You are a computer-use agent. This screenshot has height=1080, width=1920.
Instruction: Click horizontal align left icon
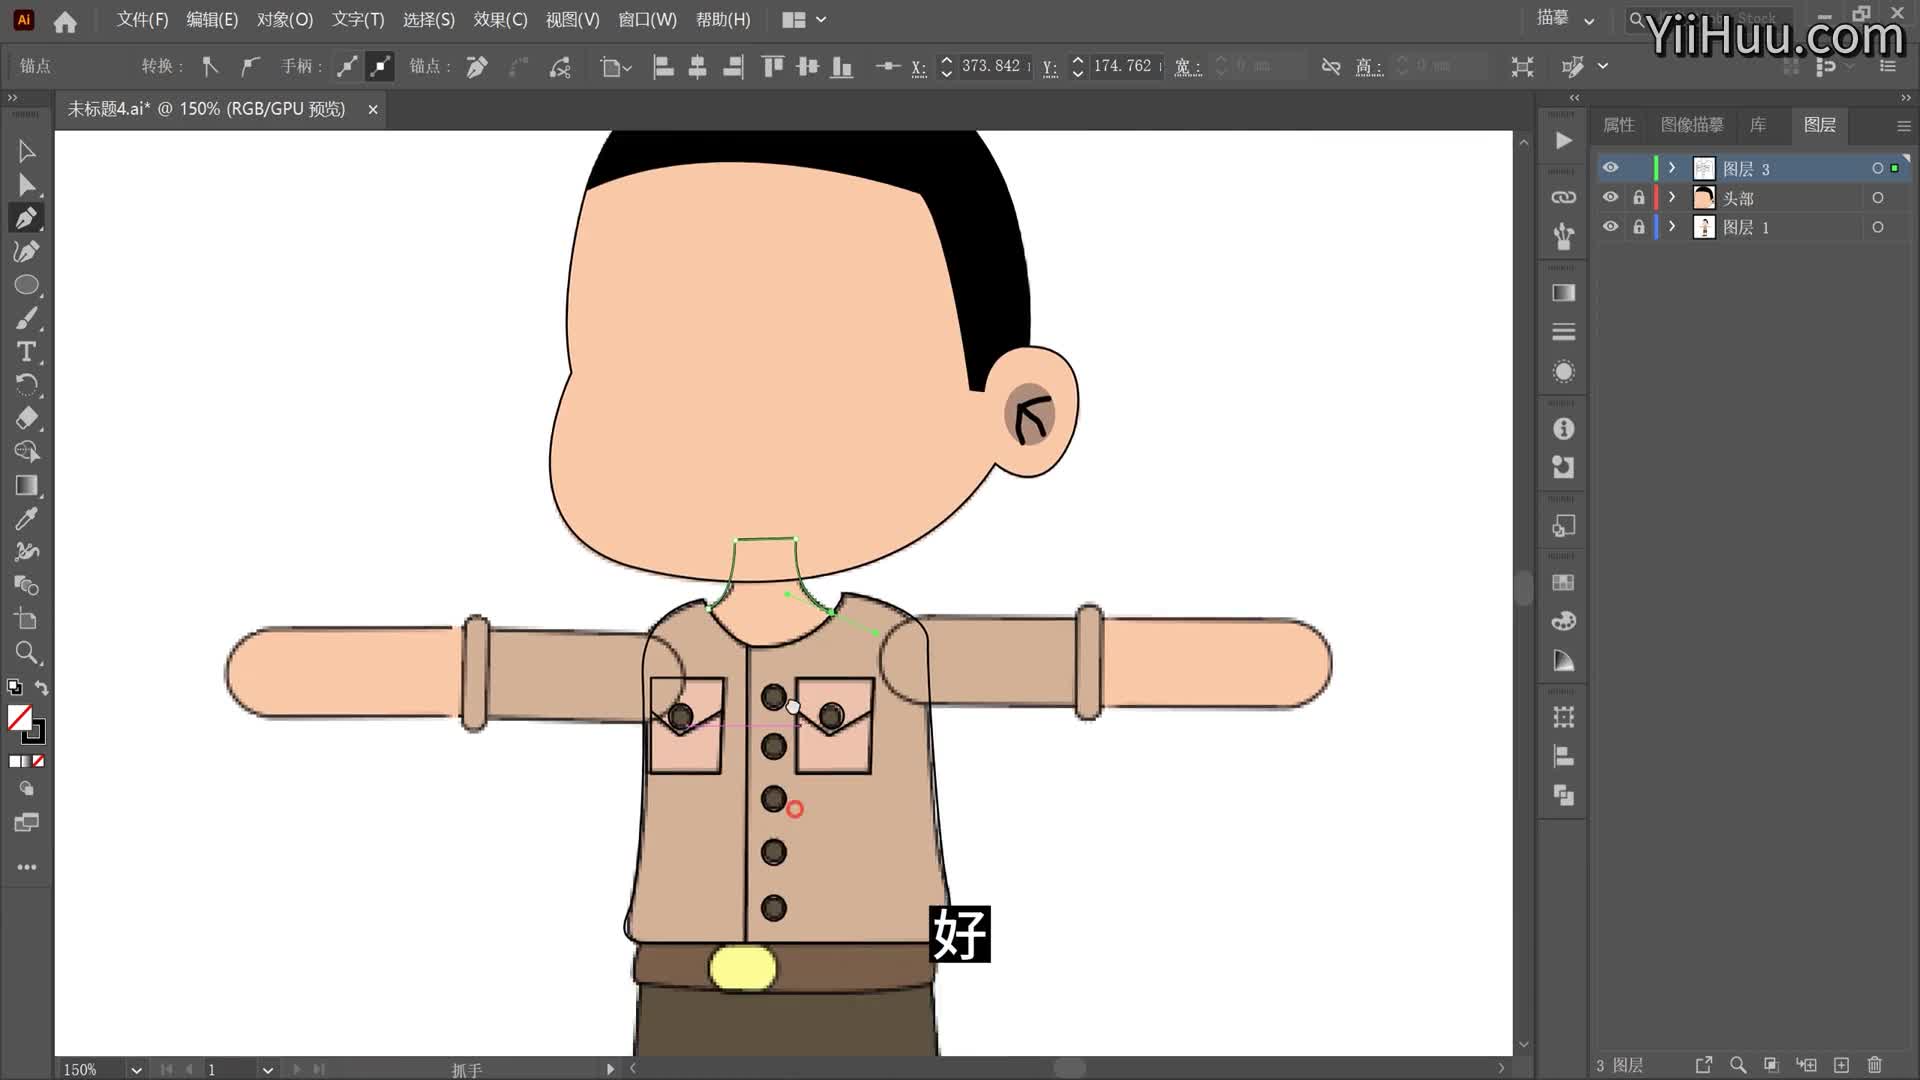(x=662, y=67)
